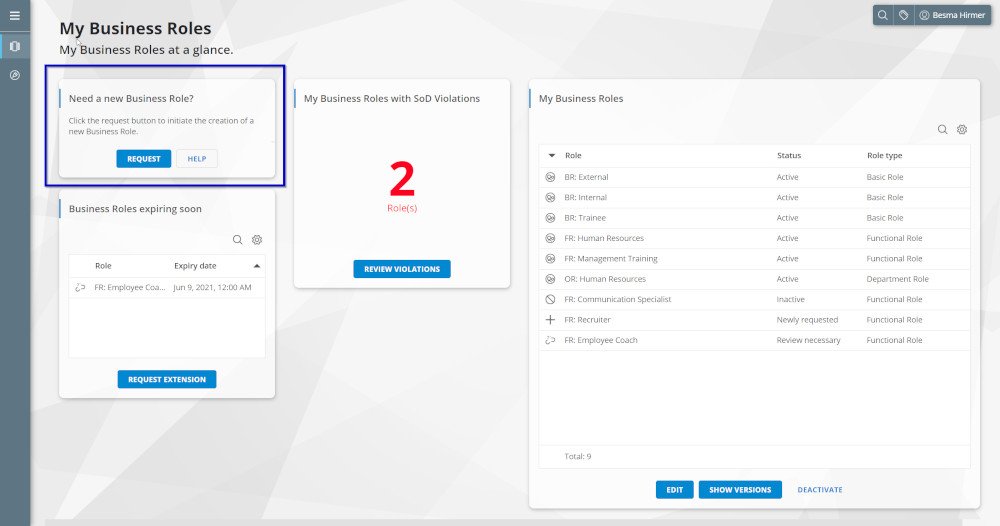Click the HELP button
The width and height of the screenshot is (1000, 526).
197,159
